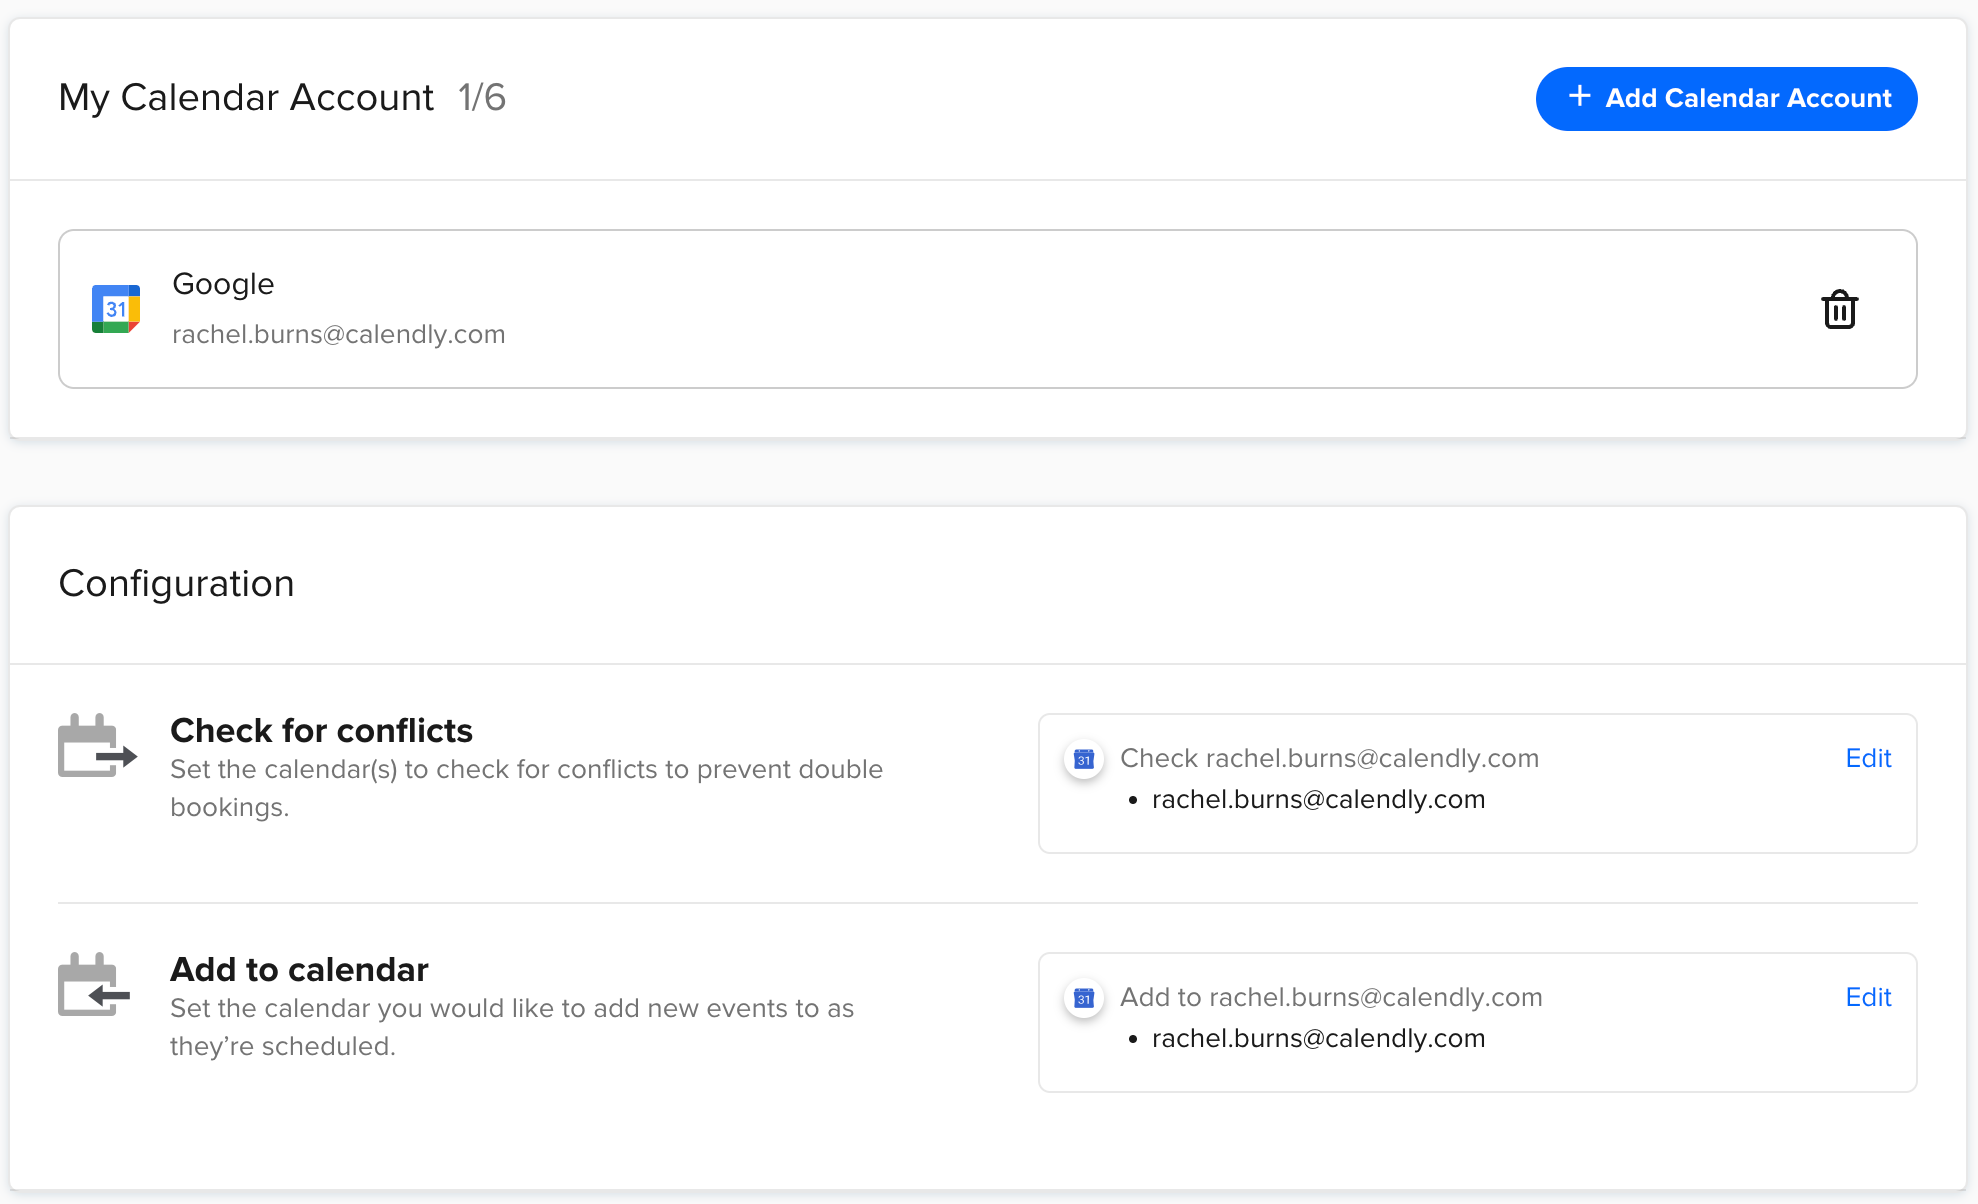Viewport: 1978px width, 1204px height.
Task: Click the Configuration section heading
Action: (176, 584)
